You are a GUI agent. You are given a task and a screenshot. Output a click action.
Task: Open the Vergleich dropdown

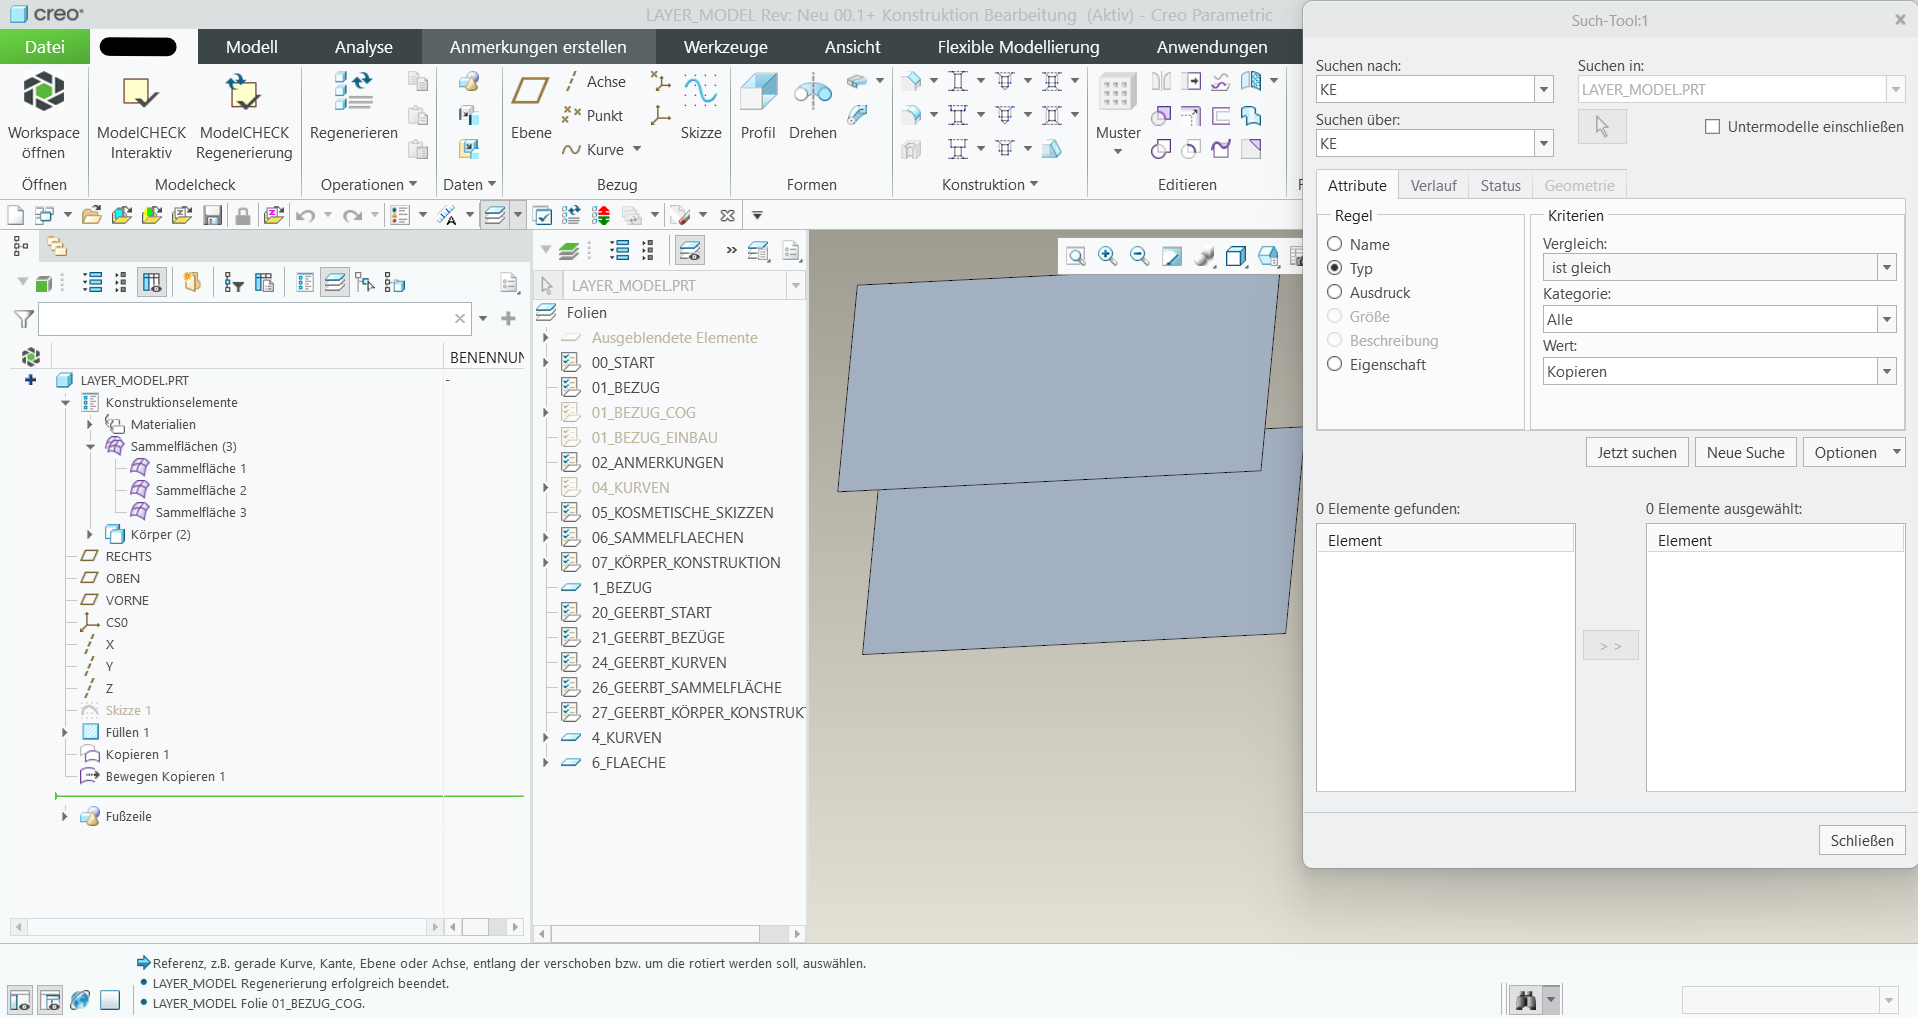pos(1886,268)
